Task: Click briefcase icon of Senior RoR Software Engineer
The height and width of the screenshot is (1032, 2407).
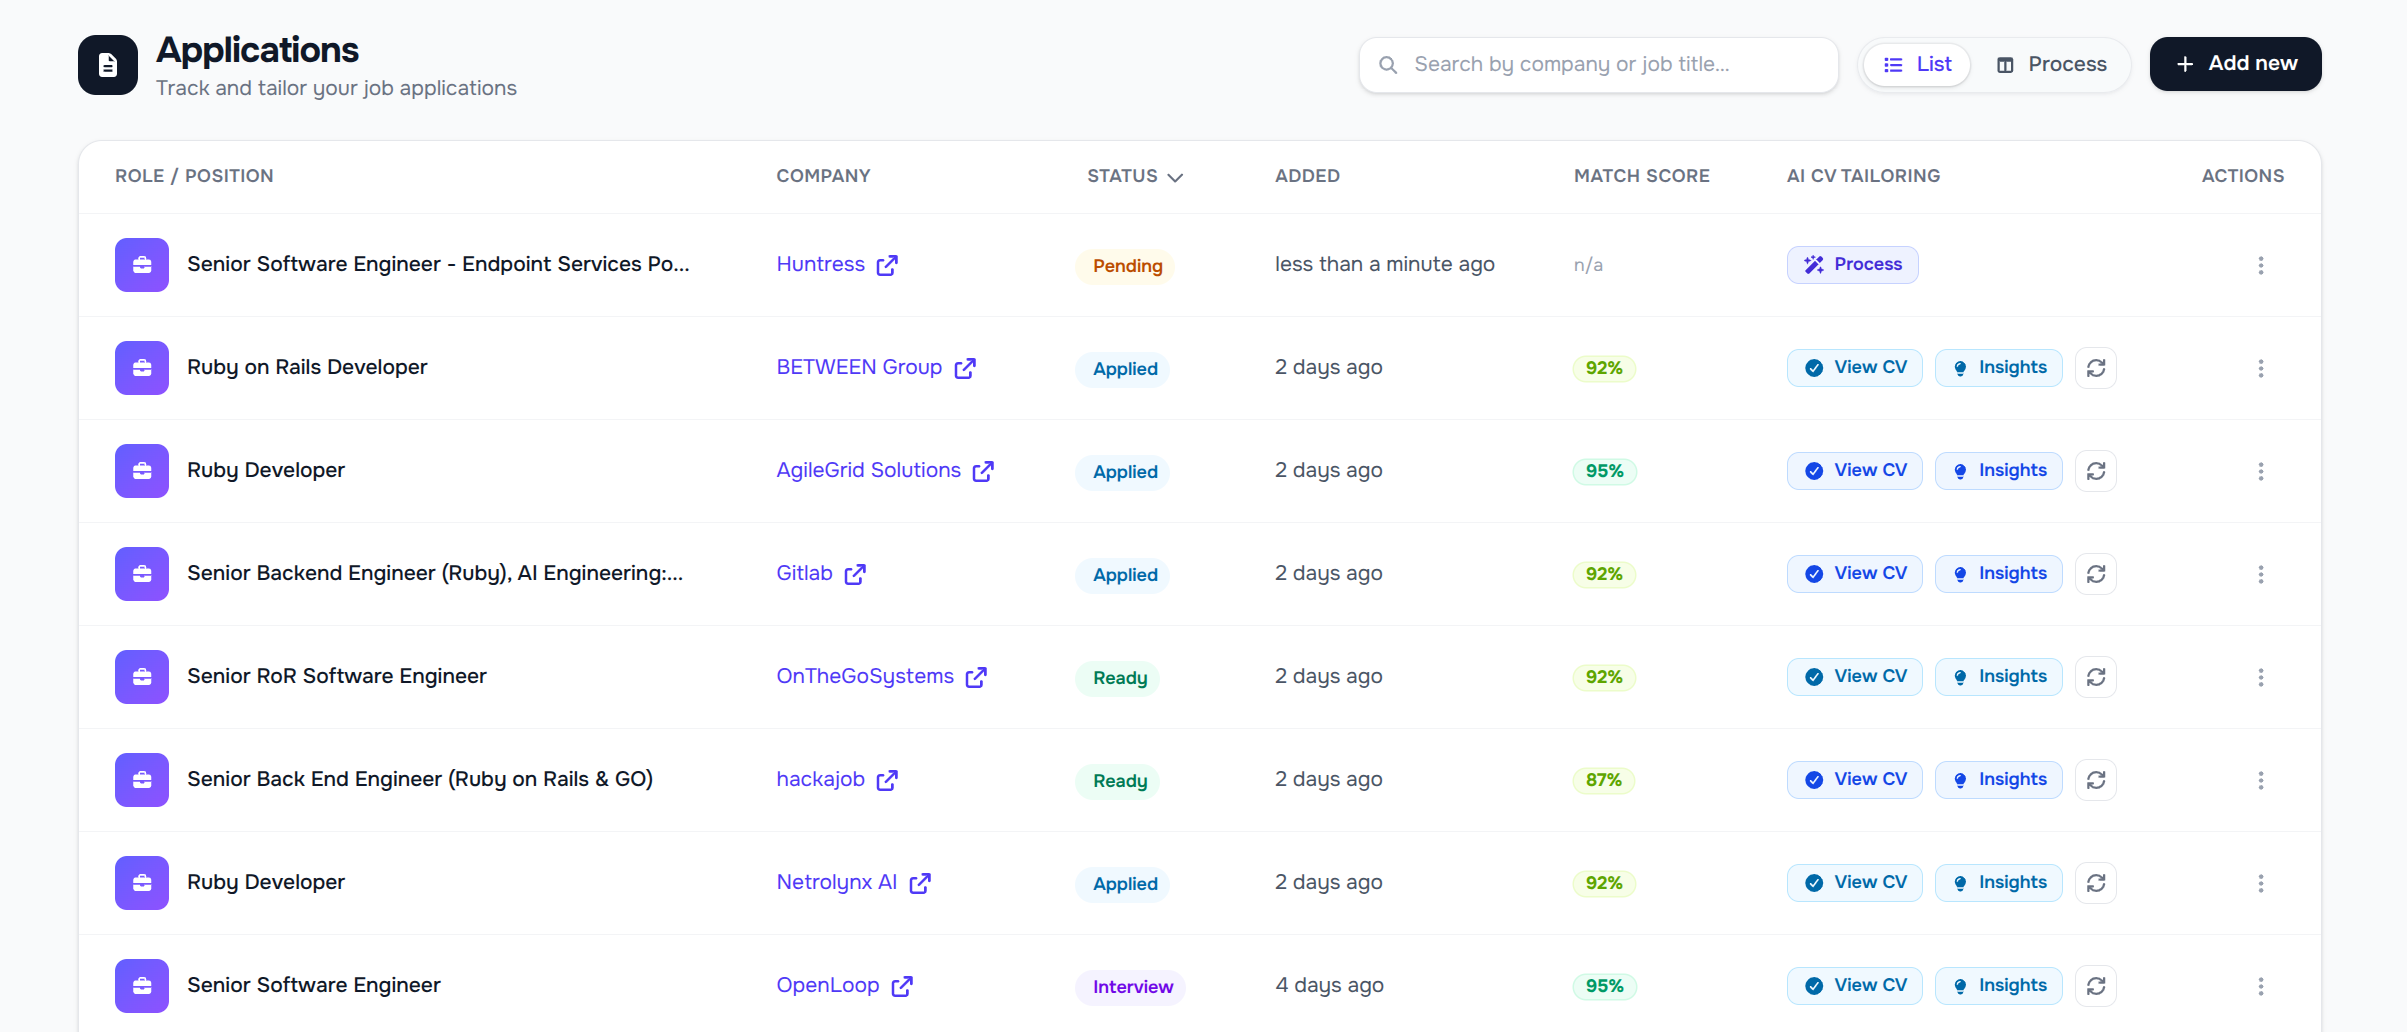Action: tap(142, 677)
